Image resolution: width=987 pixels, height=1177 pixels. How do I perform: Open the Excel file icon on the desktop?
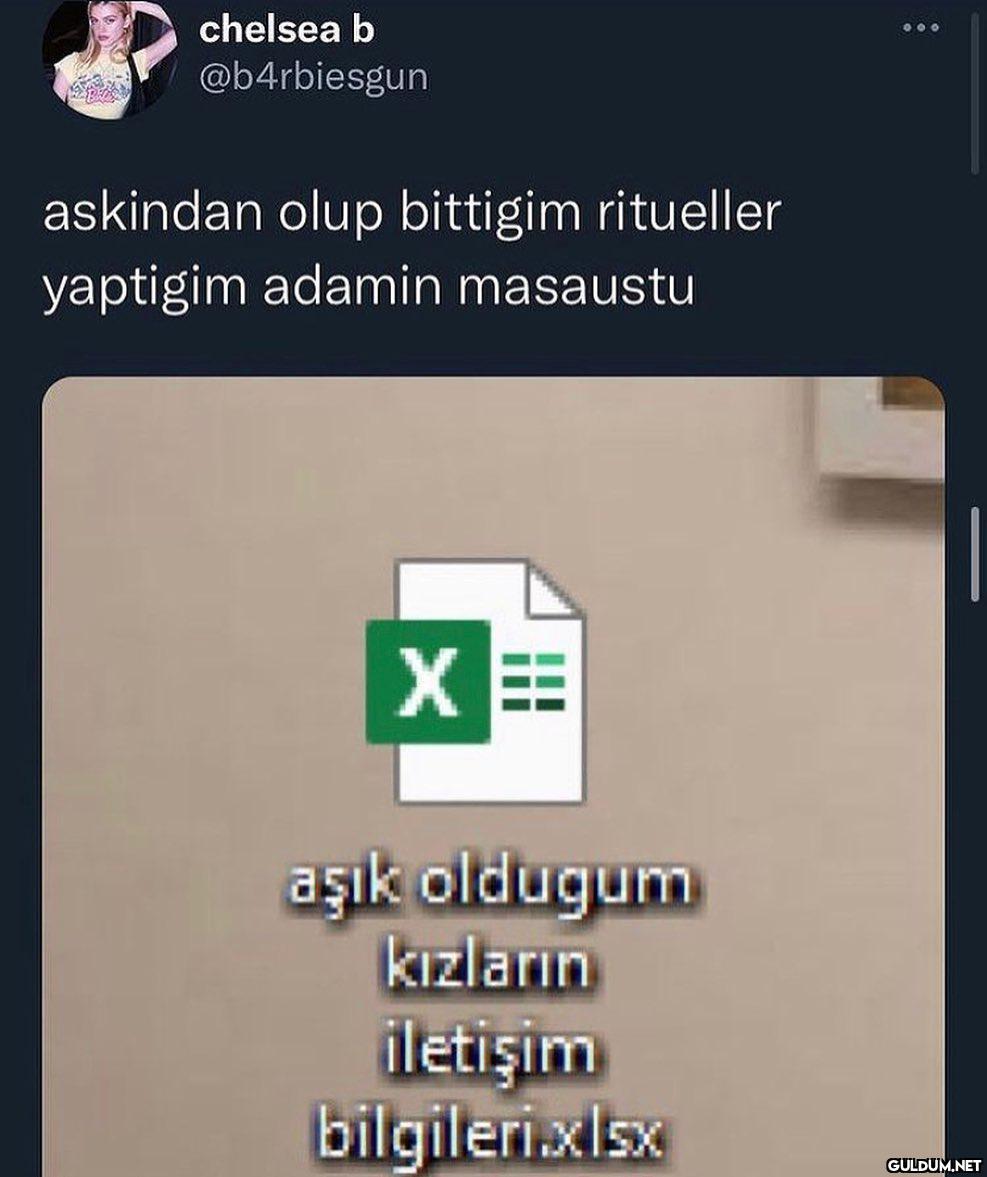coord(475,681)
